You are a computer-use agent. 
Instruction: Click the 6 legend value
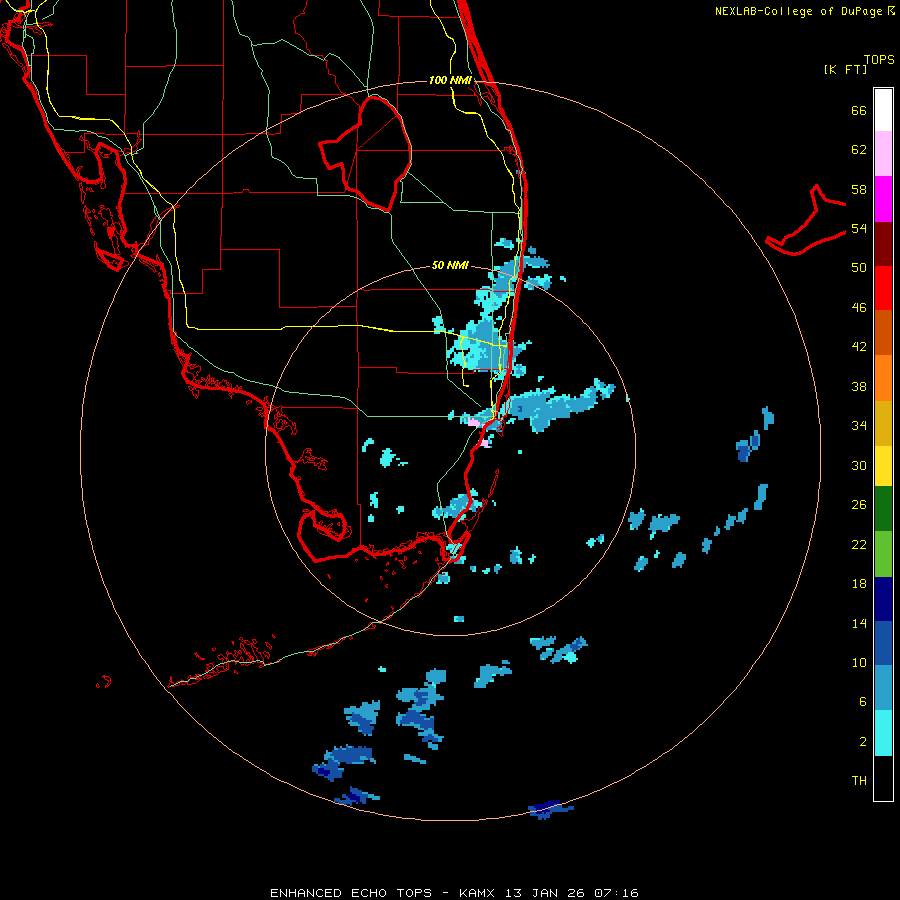[x=863, y=702]
